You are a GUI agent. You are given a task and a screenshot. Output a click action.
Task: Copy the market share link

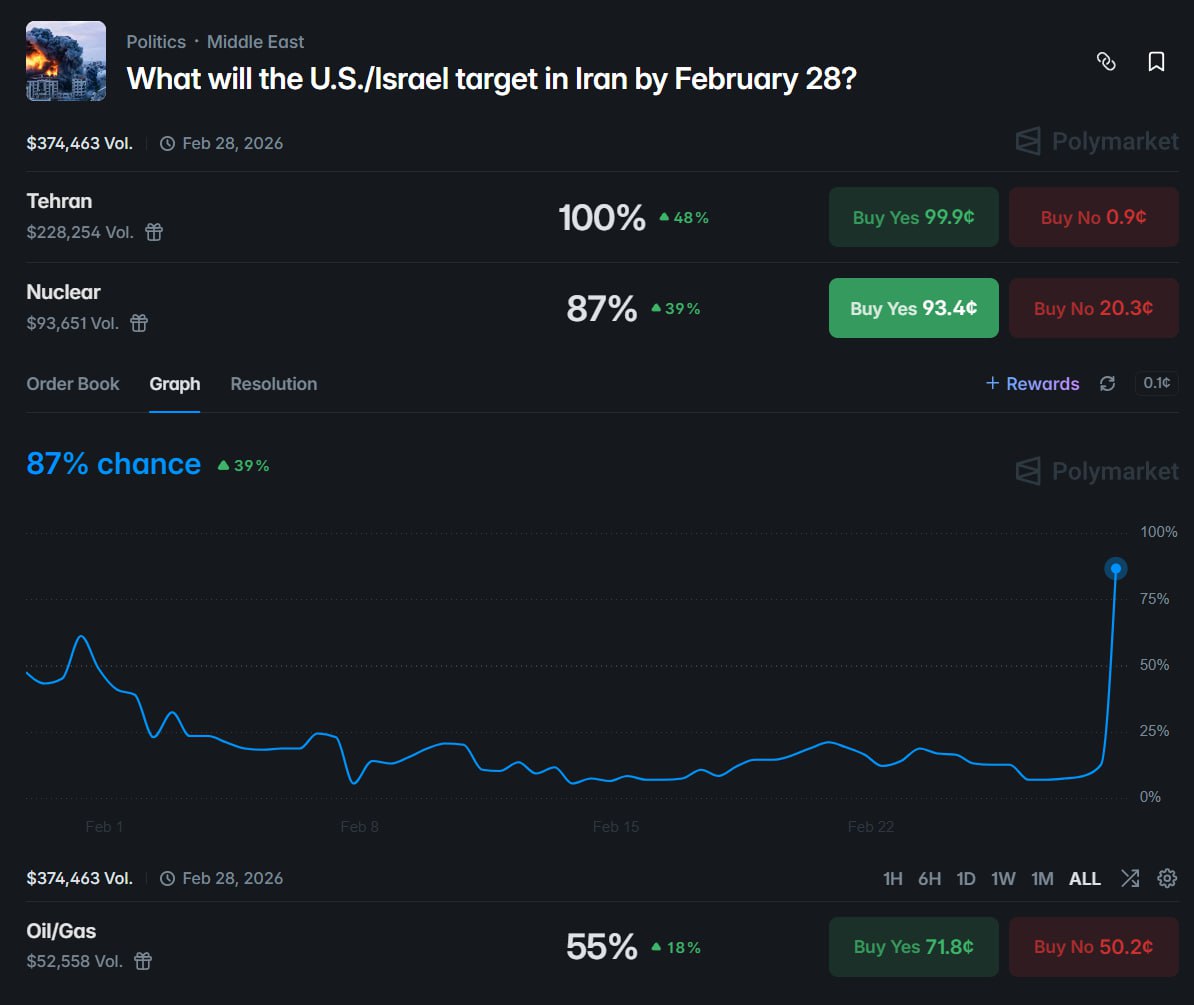click(x=1108, y=61)
